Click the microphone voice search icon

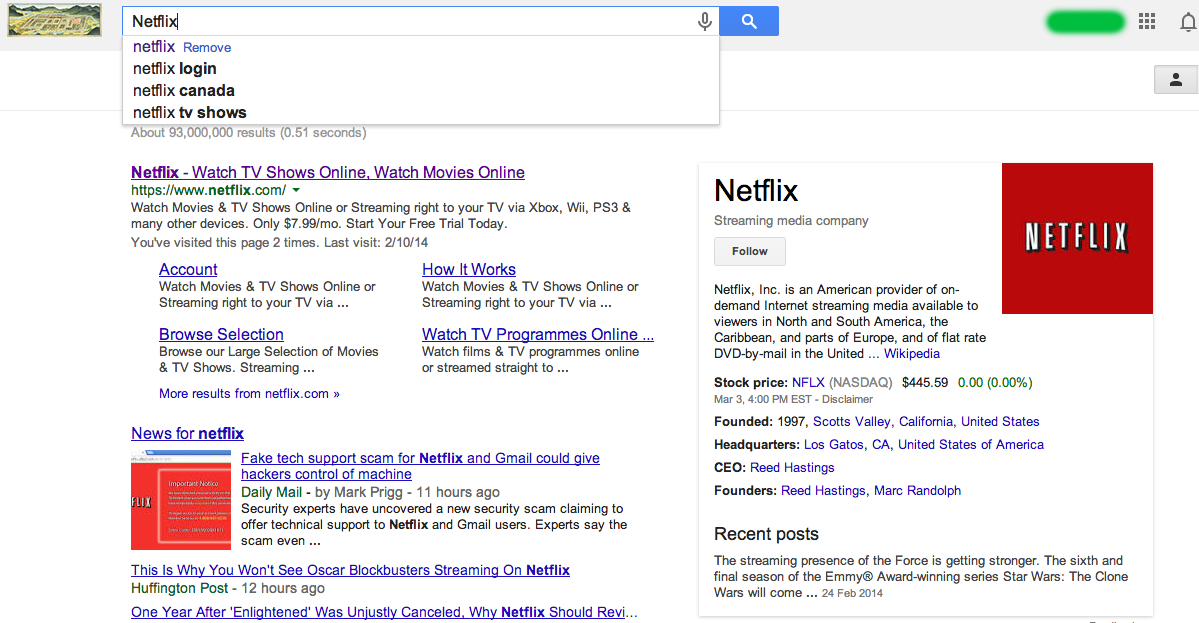705,21
